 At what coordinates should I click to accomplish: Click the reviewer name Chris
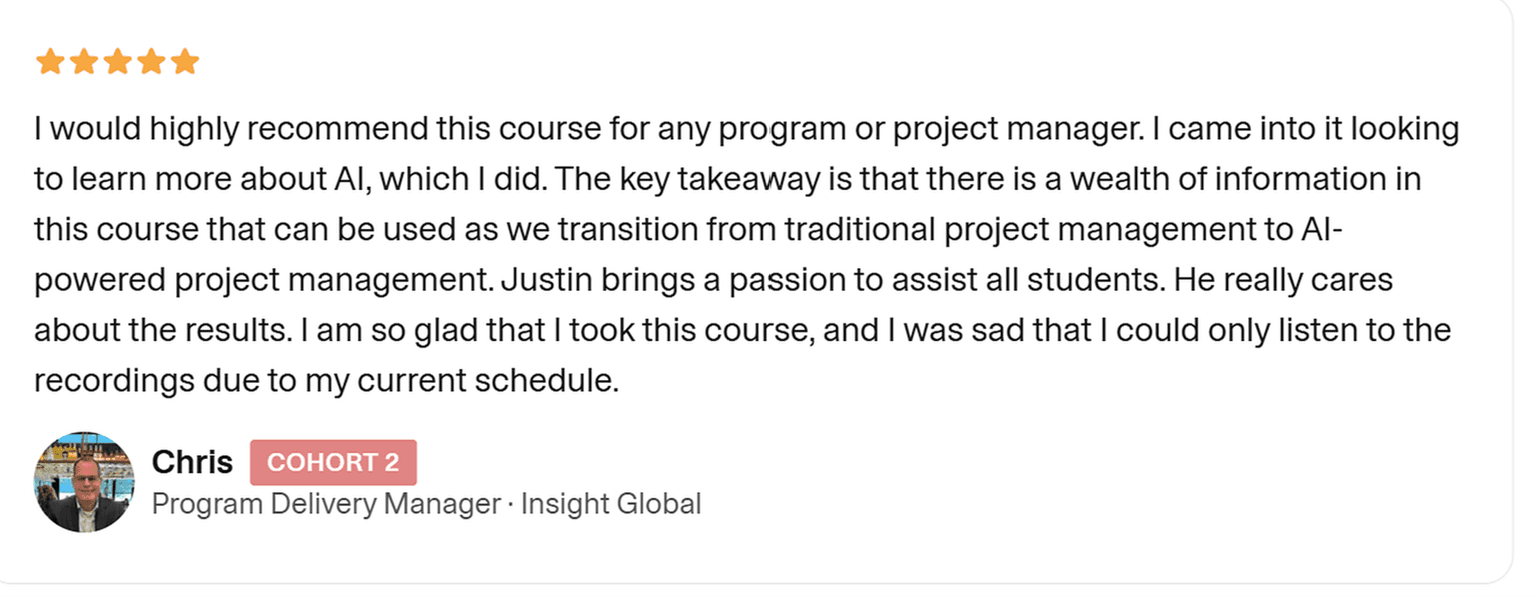(192, 462)
